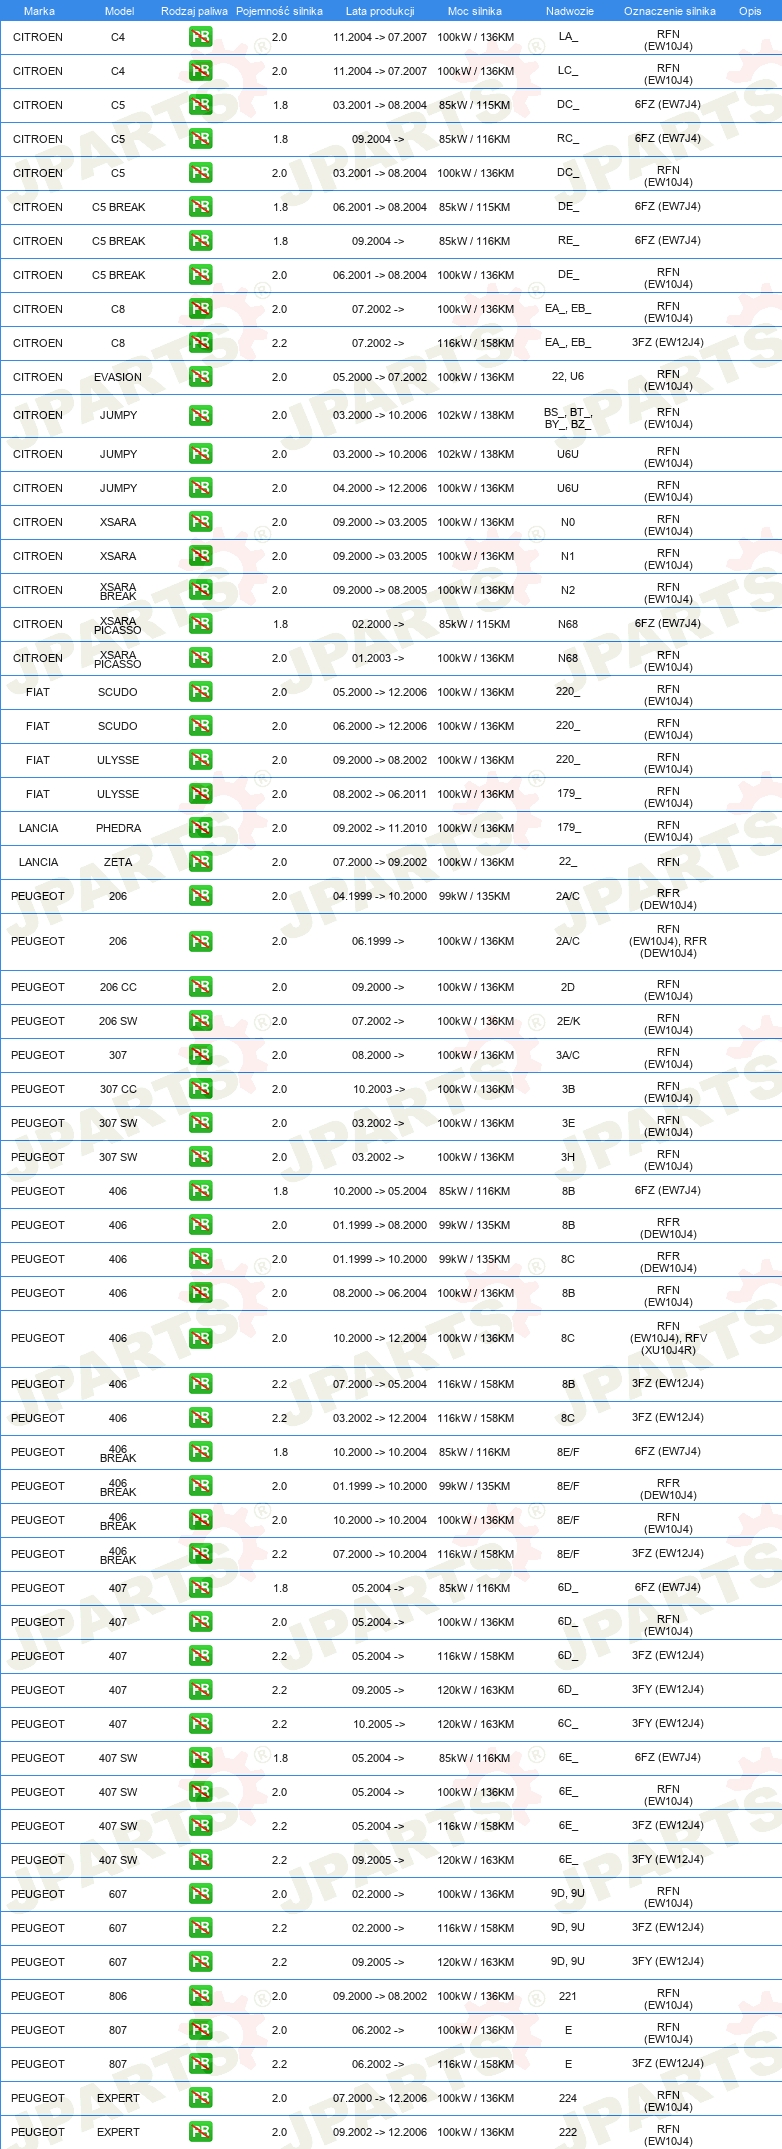782x2149 pixels.
Task: Click the date range 09.2002 -> 11.2010
Action: pyautogui.click(x=380, y=828)
